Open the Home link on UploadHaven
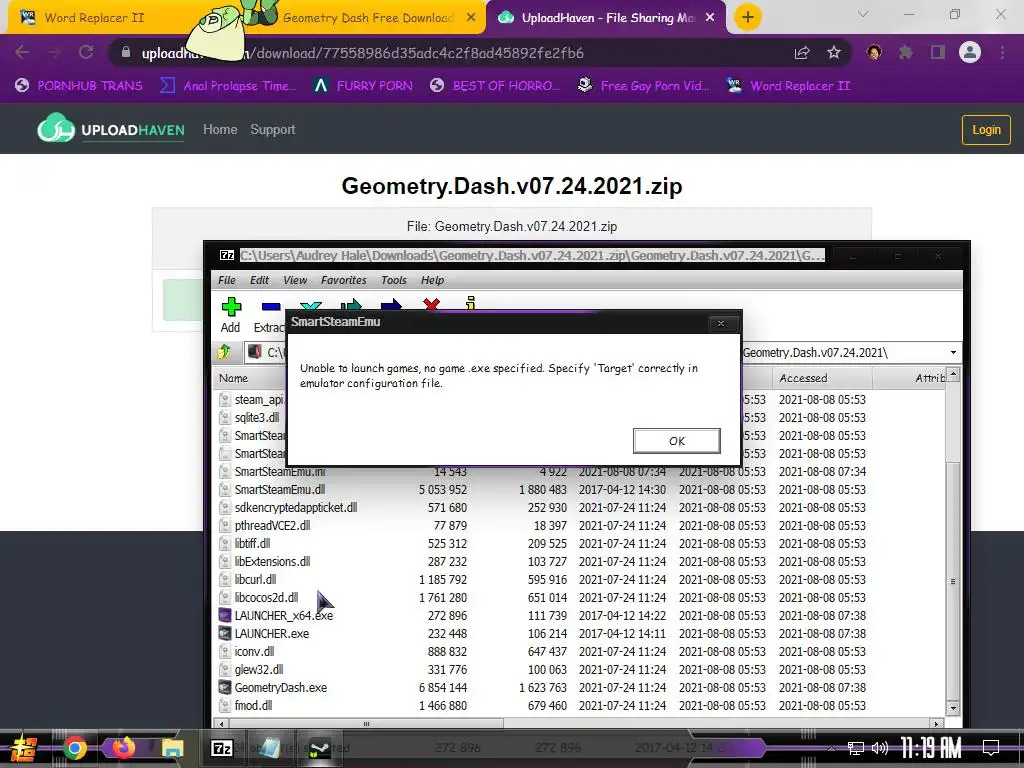Viewport: 1024px width, 768px height. click(x=220, y=129)
